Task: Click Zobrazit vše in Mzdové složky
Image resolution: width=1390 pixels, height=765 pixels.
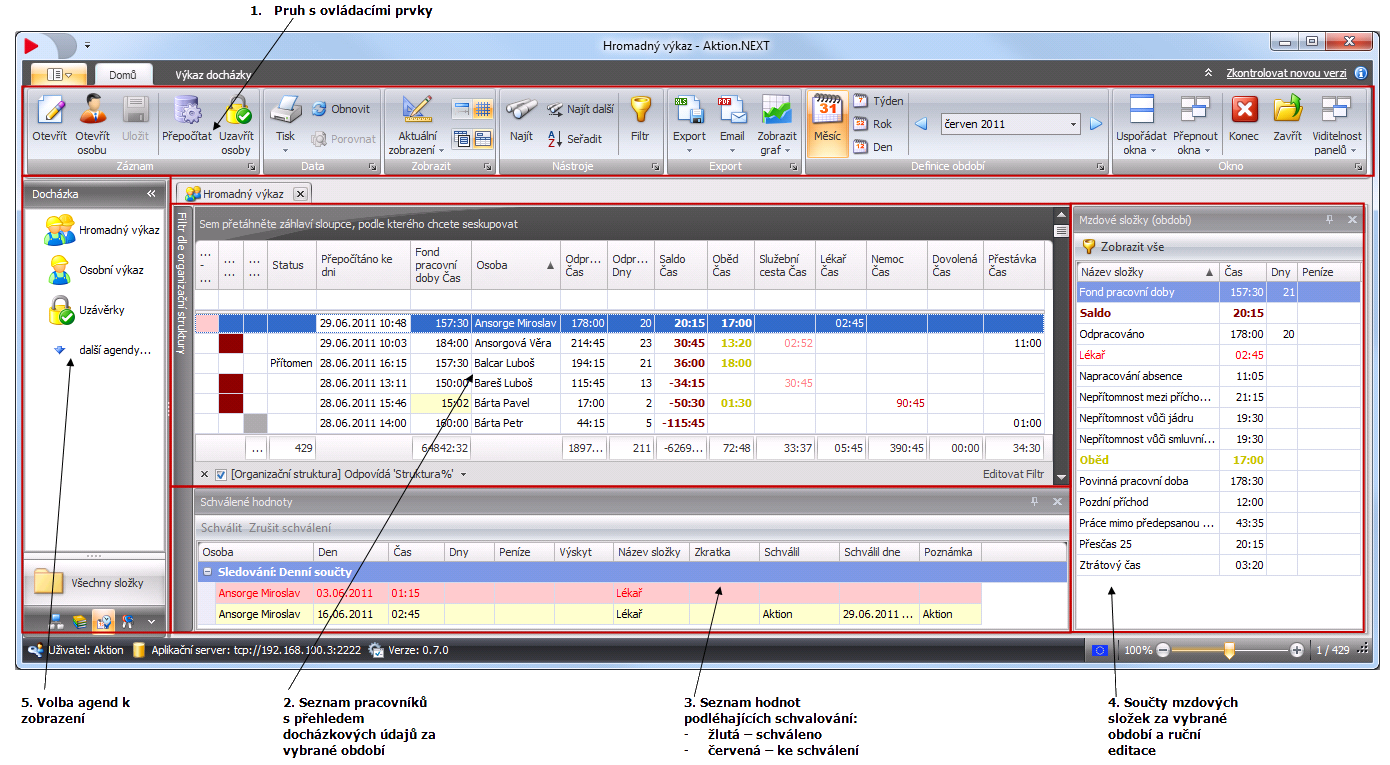Action: click(1123, 246)
